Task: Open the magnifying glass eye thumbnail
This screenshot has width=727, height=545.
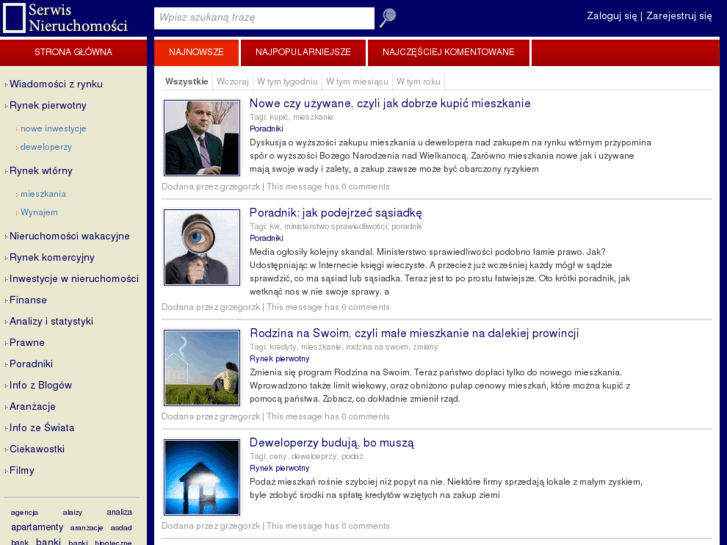Action: click(202, 247)
